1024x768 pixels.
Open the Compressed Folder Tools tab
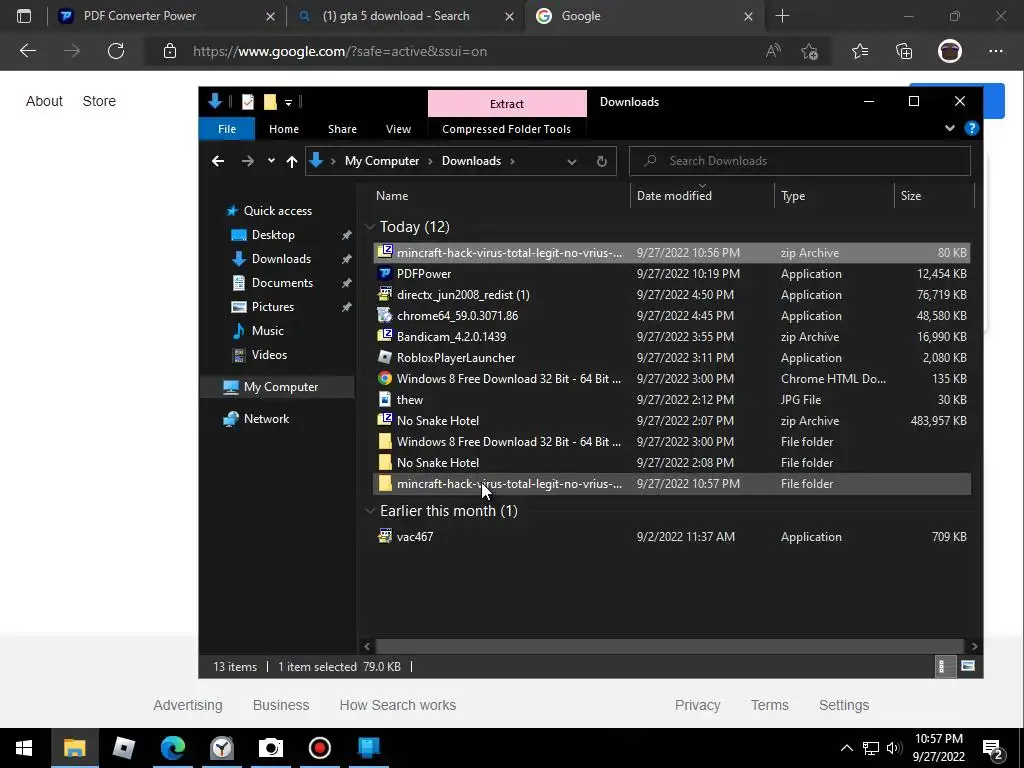coord(506,129)
